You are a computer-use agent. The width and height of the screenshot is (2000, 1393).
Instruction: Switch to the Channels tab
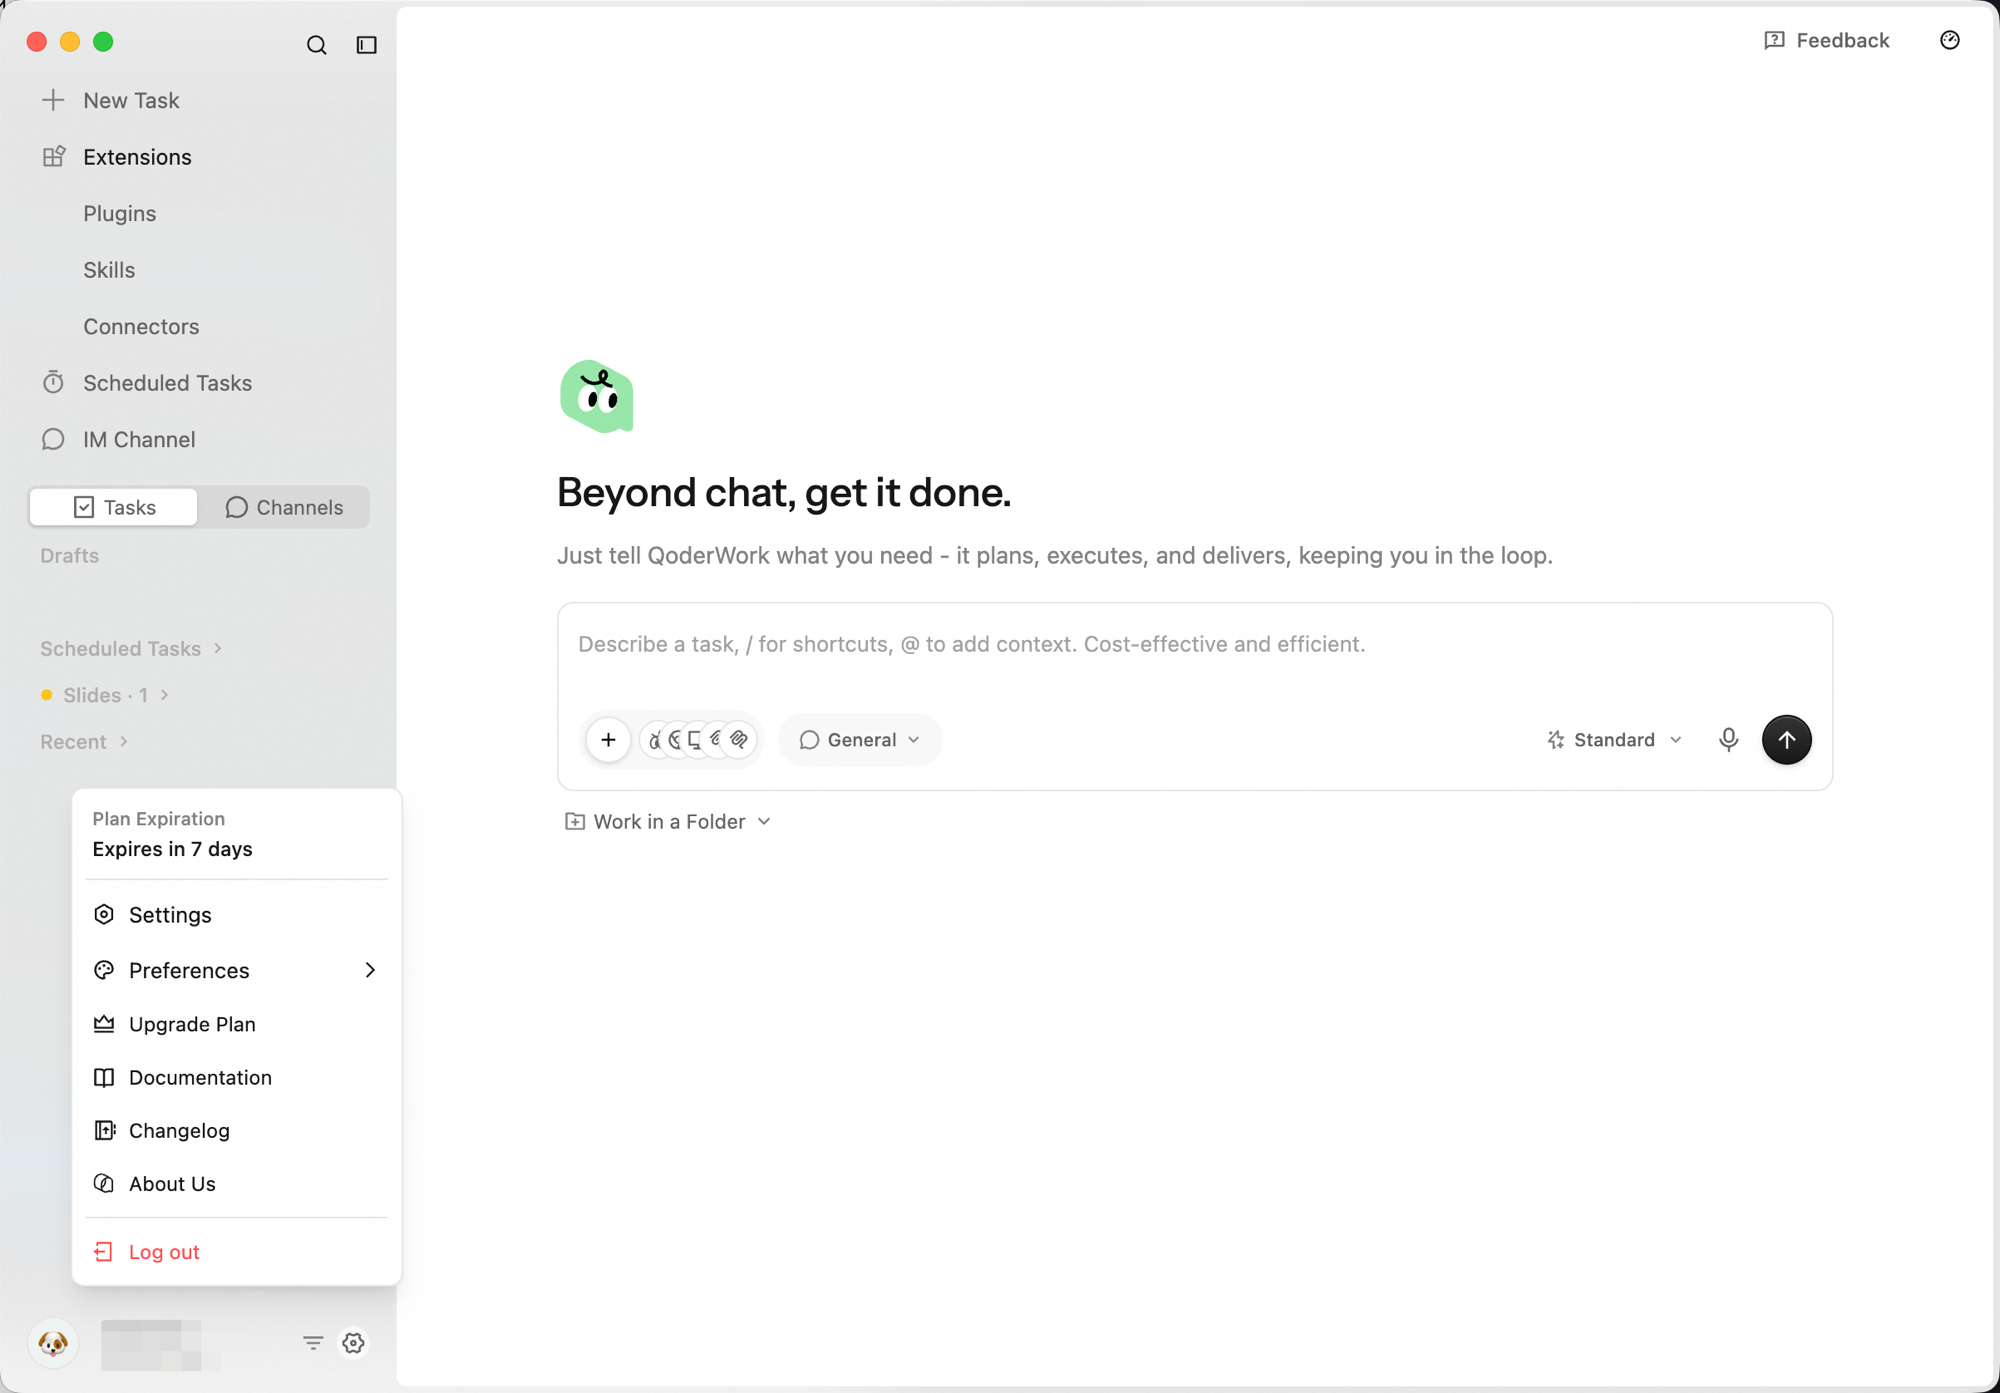(284, 507)
